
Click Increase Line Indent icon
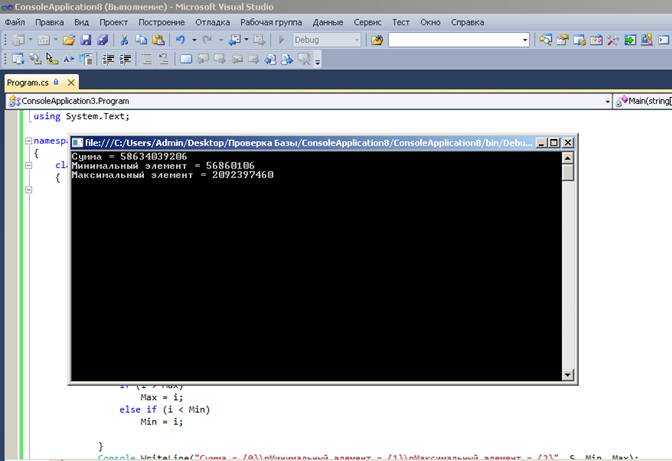pos(125,59)
